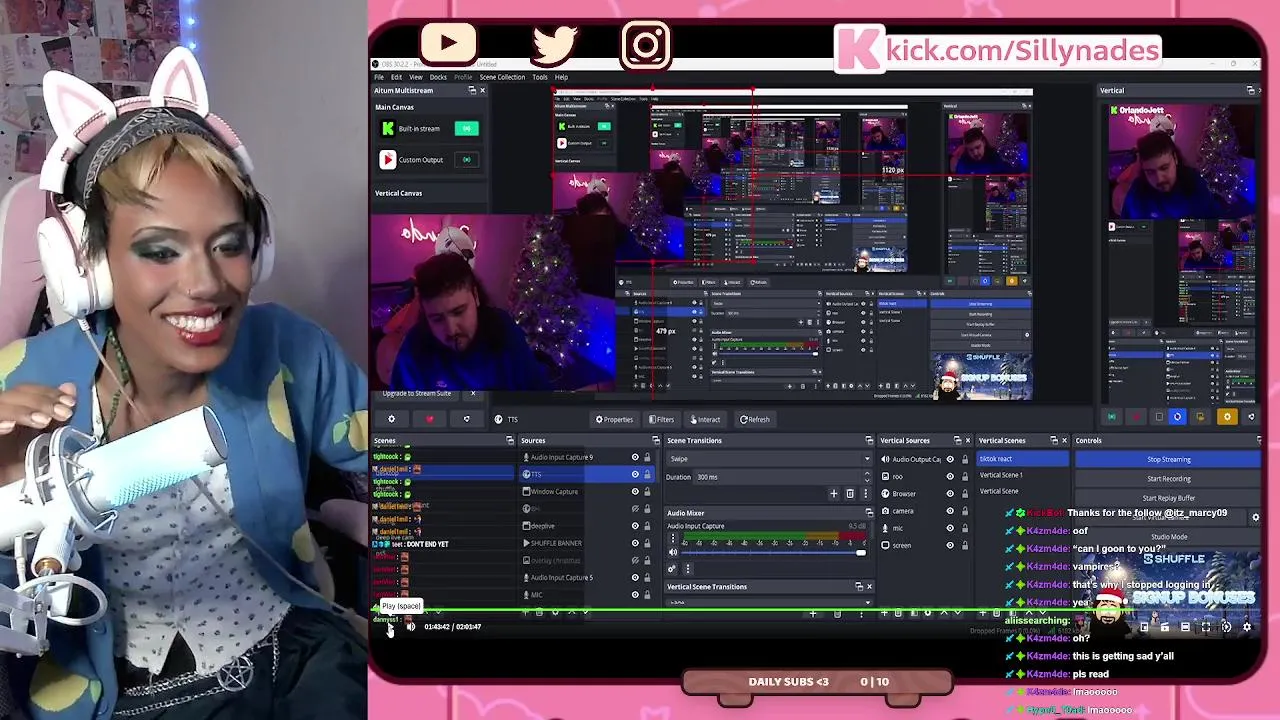Dismiss the Upgrade to Stream Suite banner

tap(473, 393)
